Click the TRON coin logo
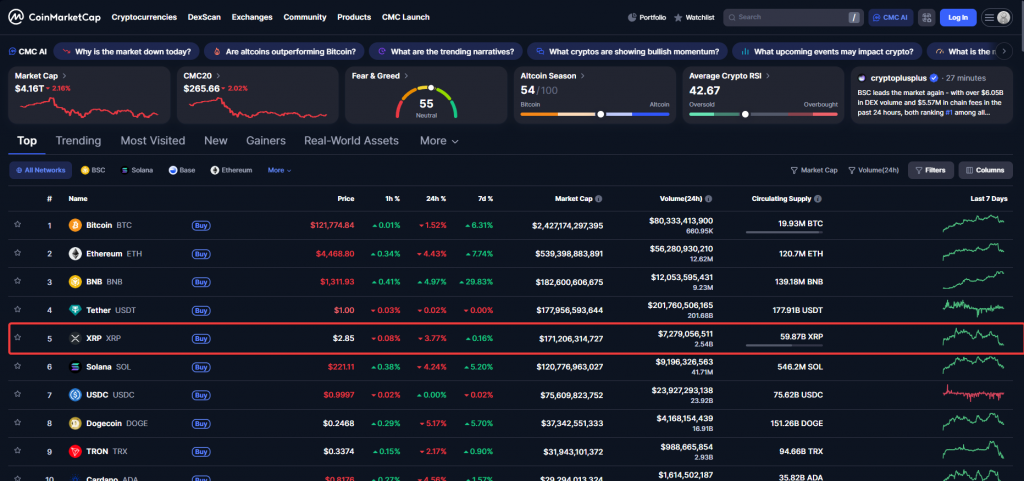Image resolution: width=1024 pixels, height=481 pixels. click(x=74, y=451)
